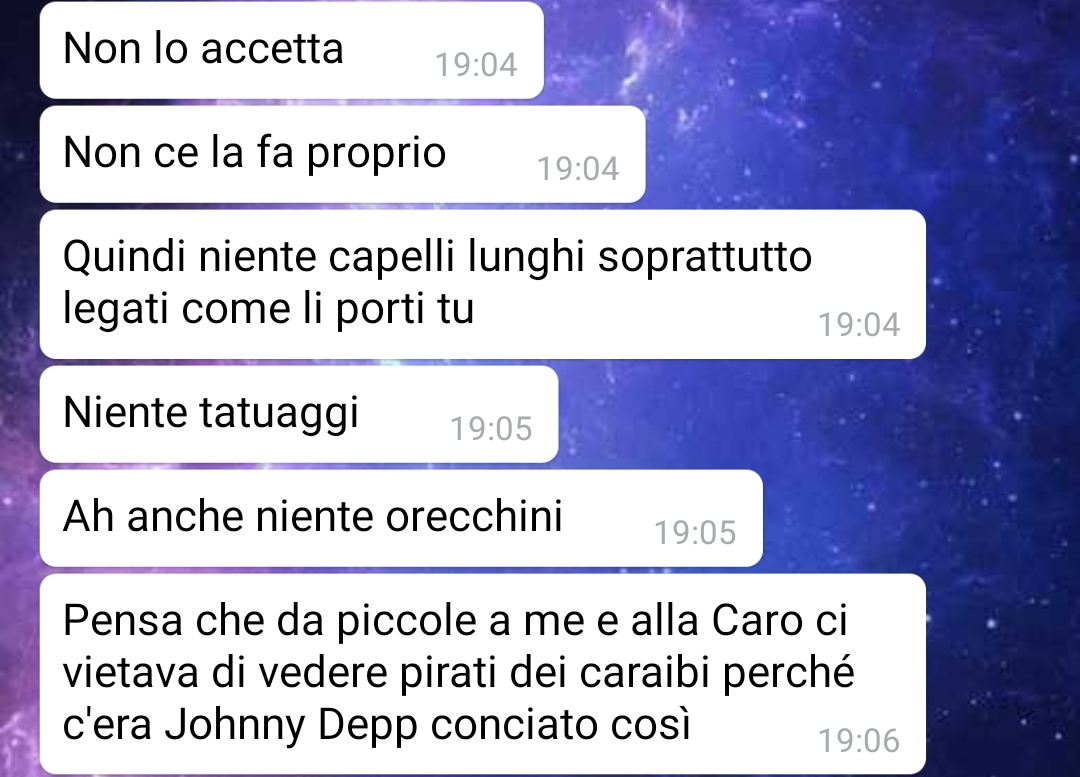Select the 'Quindi niente capelli lunghi' message

click(482, 284)
